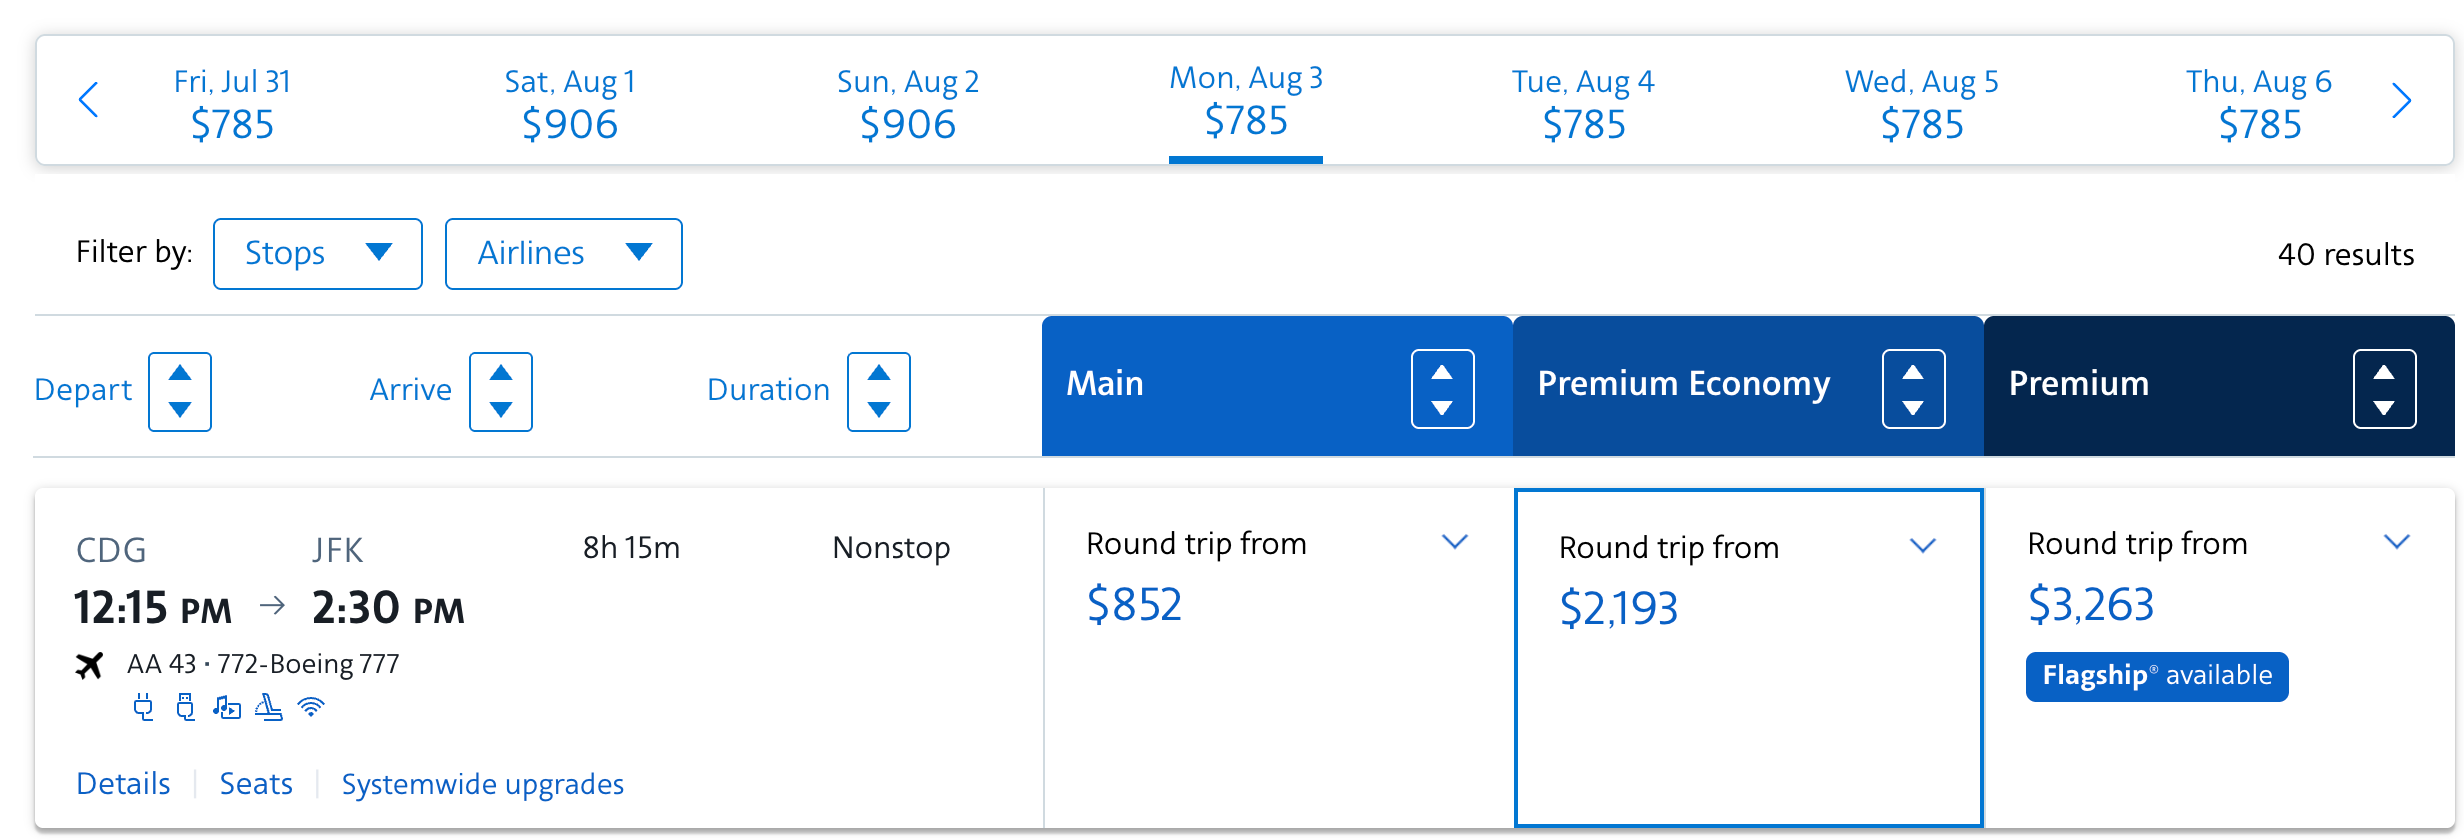Viewport: 2464px width, 840px height.
Task: Click the lie-flat seat amenity icon
Action: pos(268,708)
